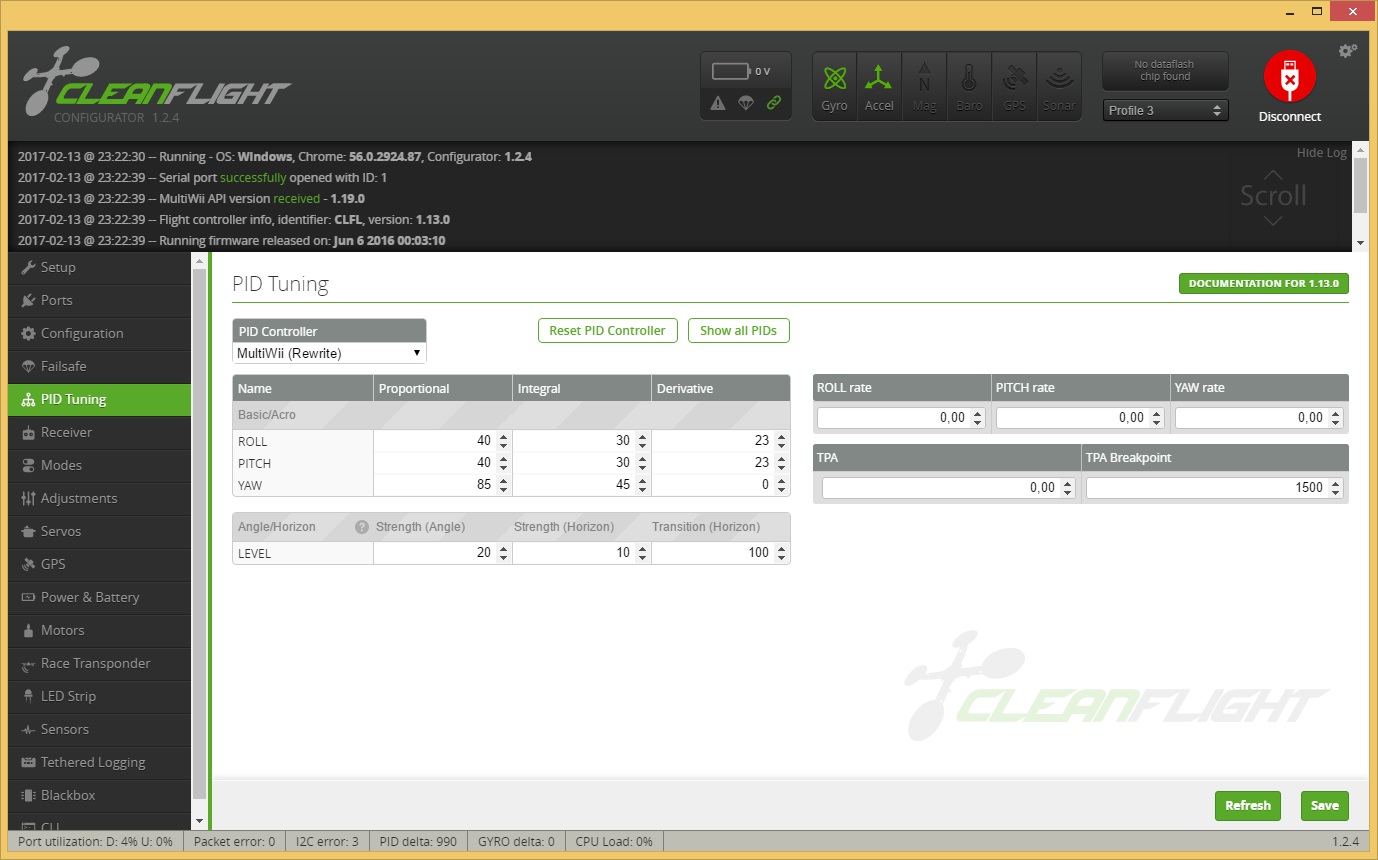This screenshot has width=1378, height=860.
Task: Click the failsafe parachute status icon
Action: click(746, 103)
